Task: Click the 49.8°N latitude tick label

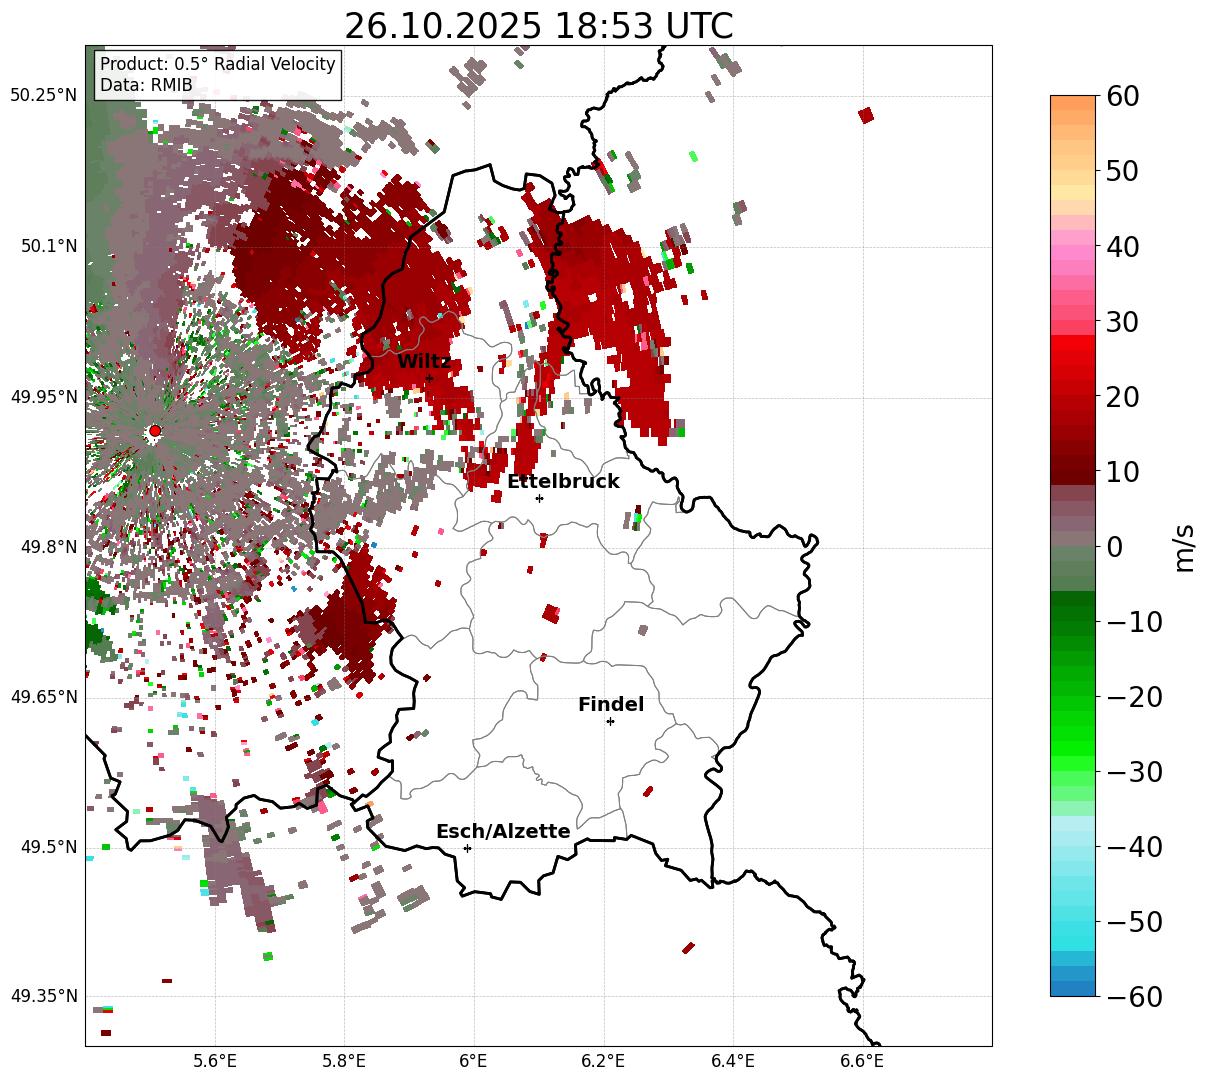Action: coord(48,547)
